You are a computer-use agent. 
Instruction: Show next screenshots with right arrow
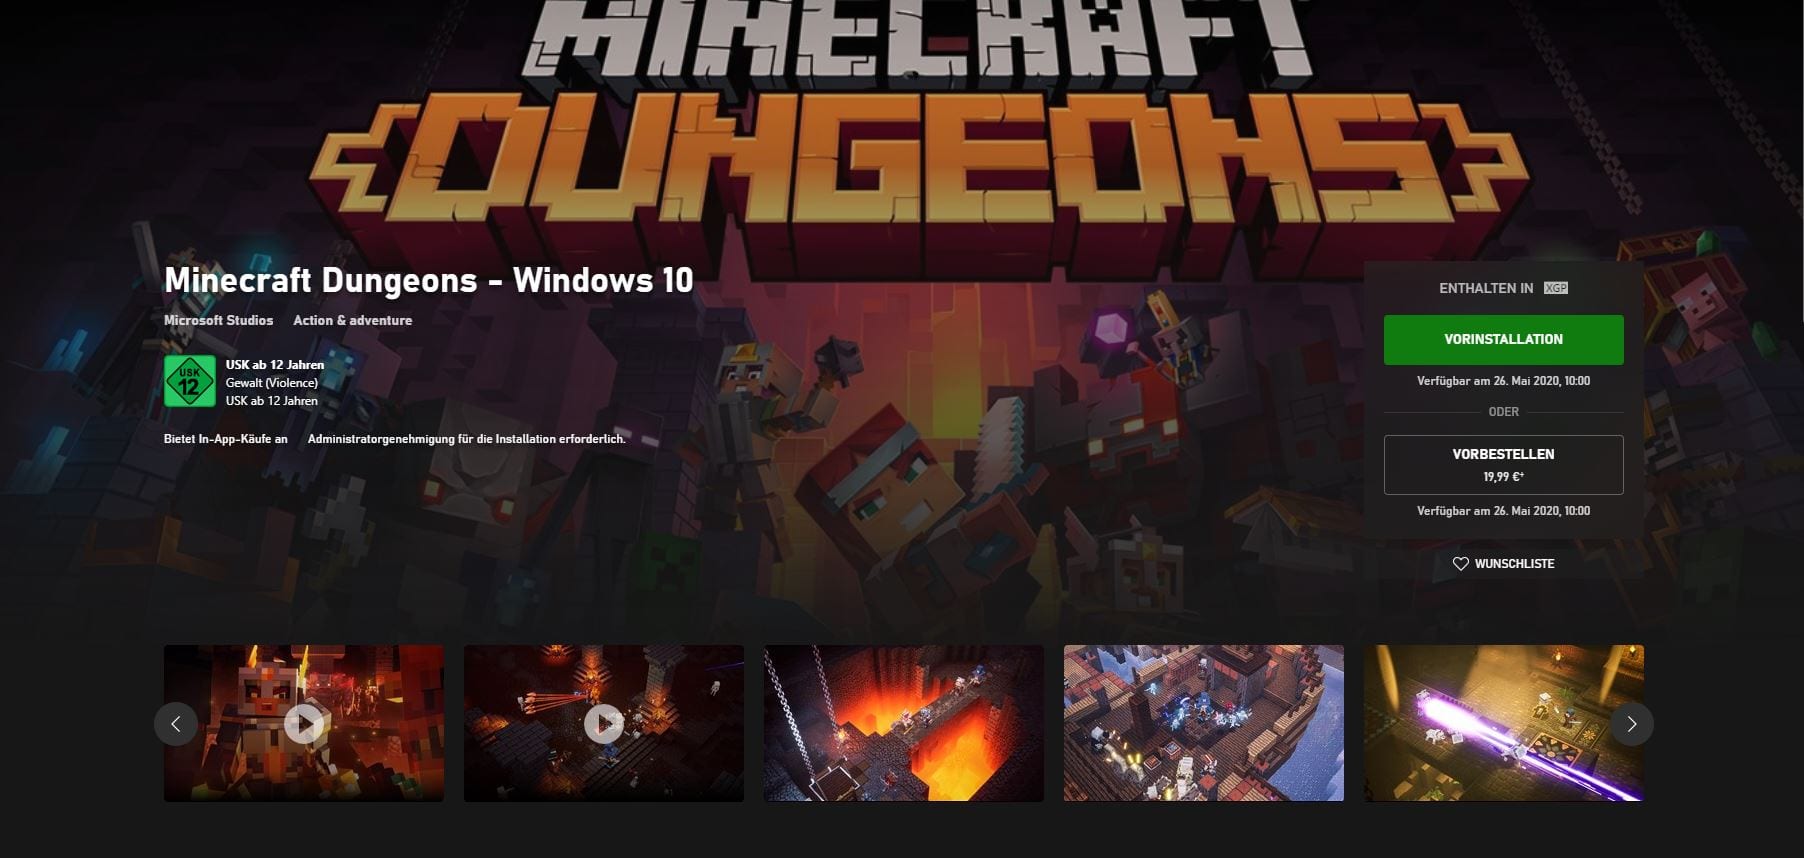tap(1631, 724)
